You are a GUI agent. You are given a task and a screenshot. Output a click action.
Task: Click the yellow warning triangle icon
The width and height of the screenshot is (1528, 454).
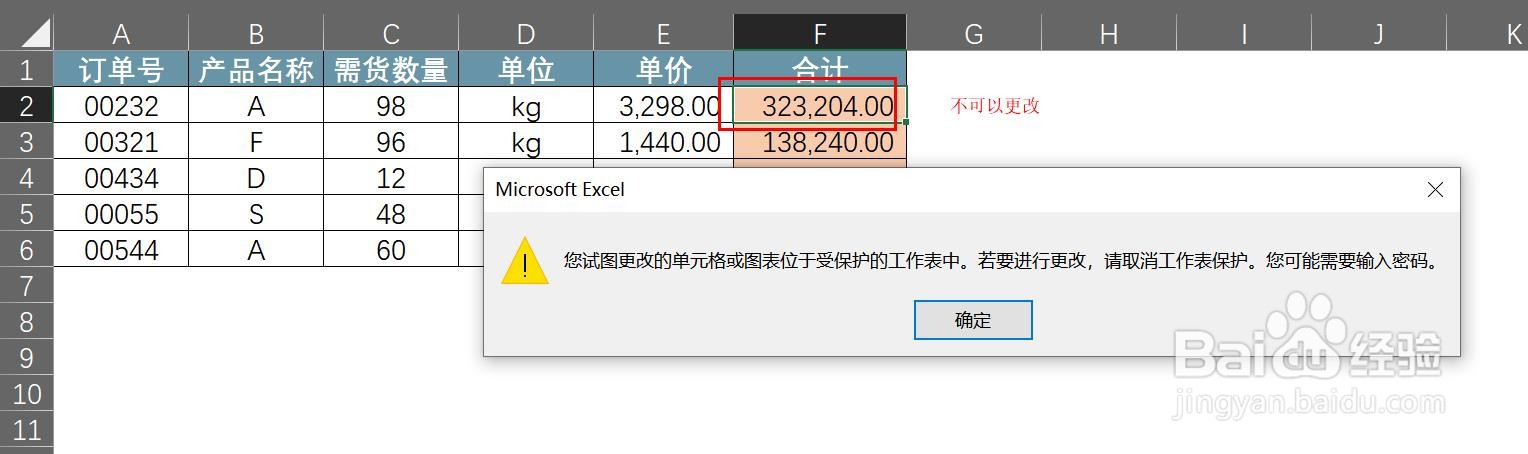[x=525, y=262]
